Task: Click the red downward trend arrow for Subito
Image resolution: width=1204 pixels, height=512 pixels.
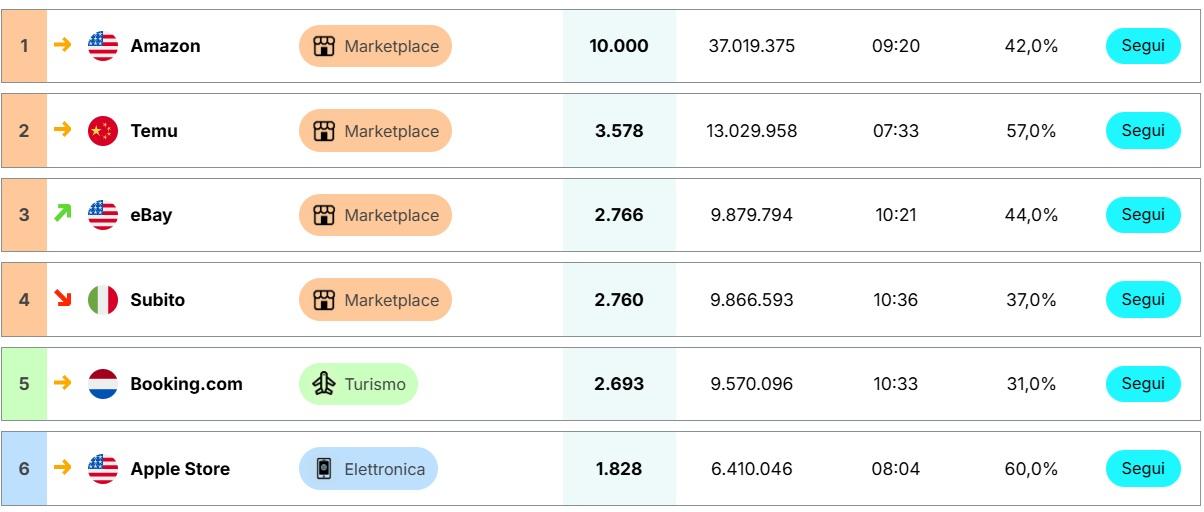Action: [63, 298]
